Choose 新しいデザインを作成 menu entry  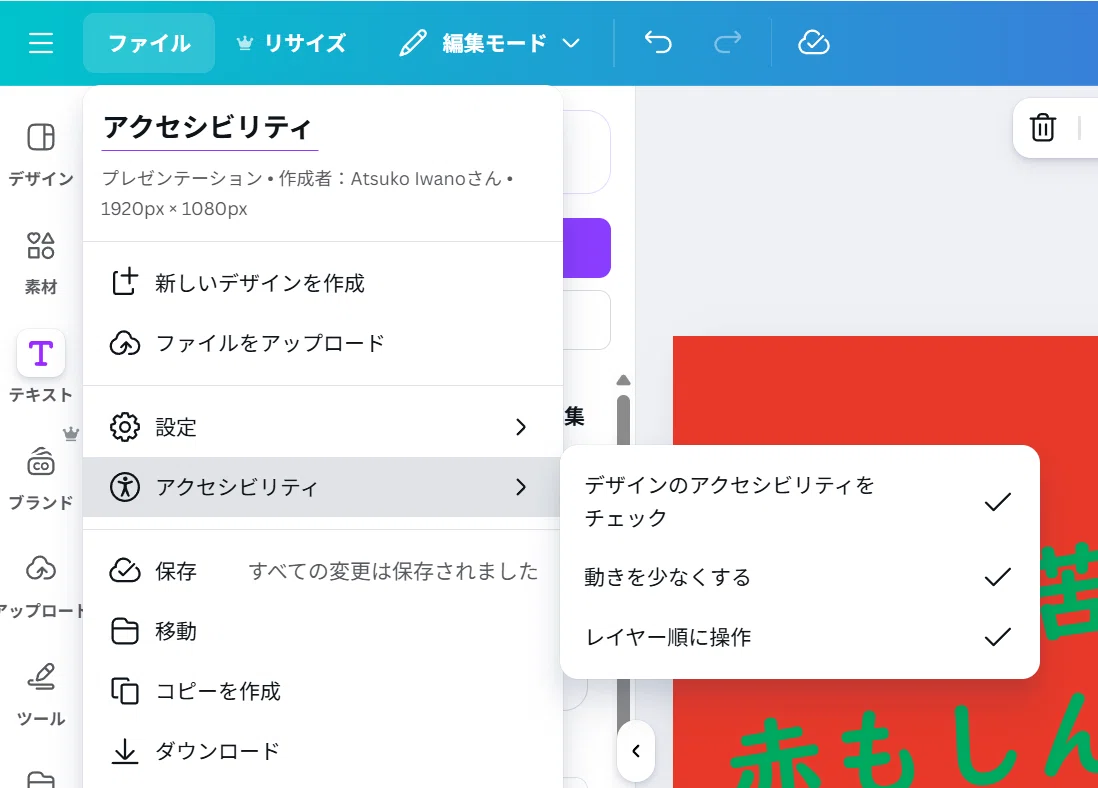coord(323,283)
